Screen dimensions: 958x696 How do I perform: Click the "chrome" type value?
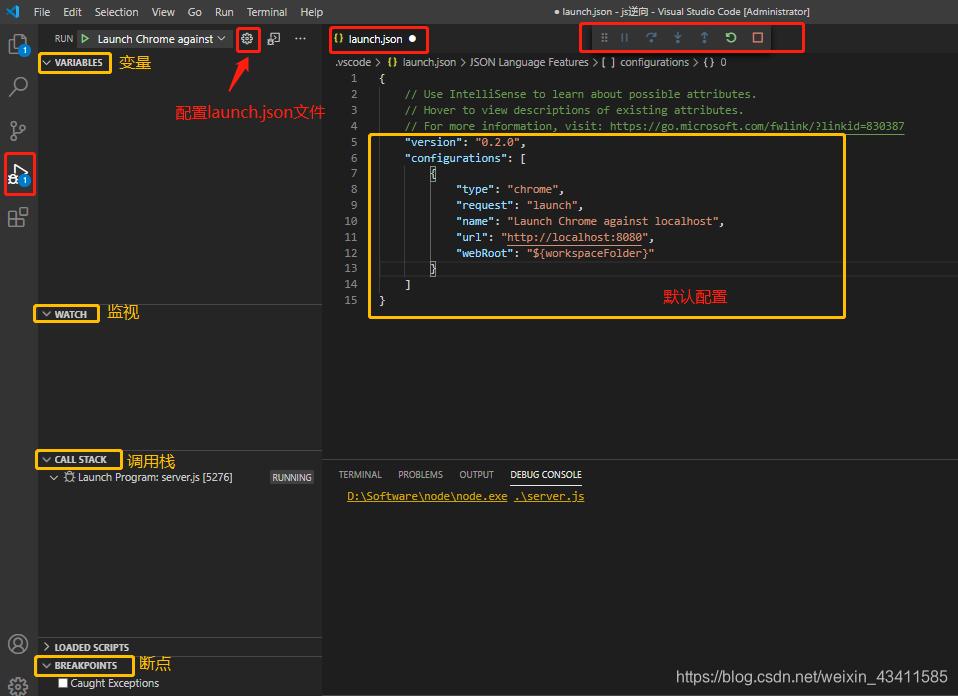tap(532, 189)
